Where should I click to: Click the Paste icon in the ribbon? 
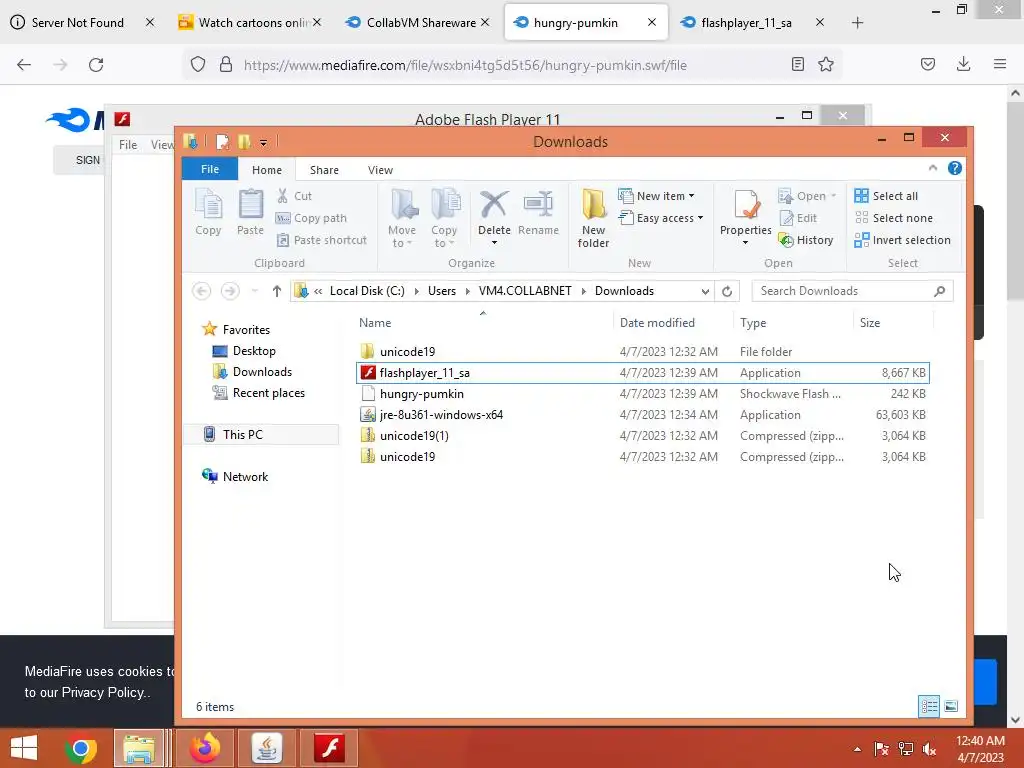pyautogui.click(x=250, y=212)
